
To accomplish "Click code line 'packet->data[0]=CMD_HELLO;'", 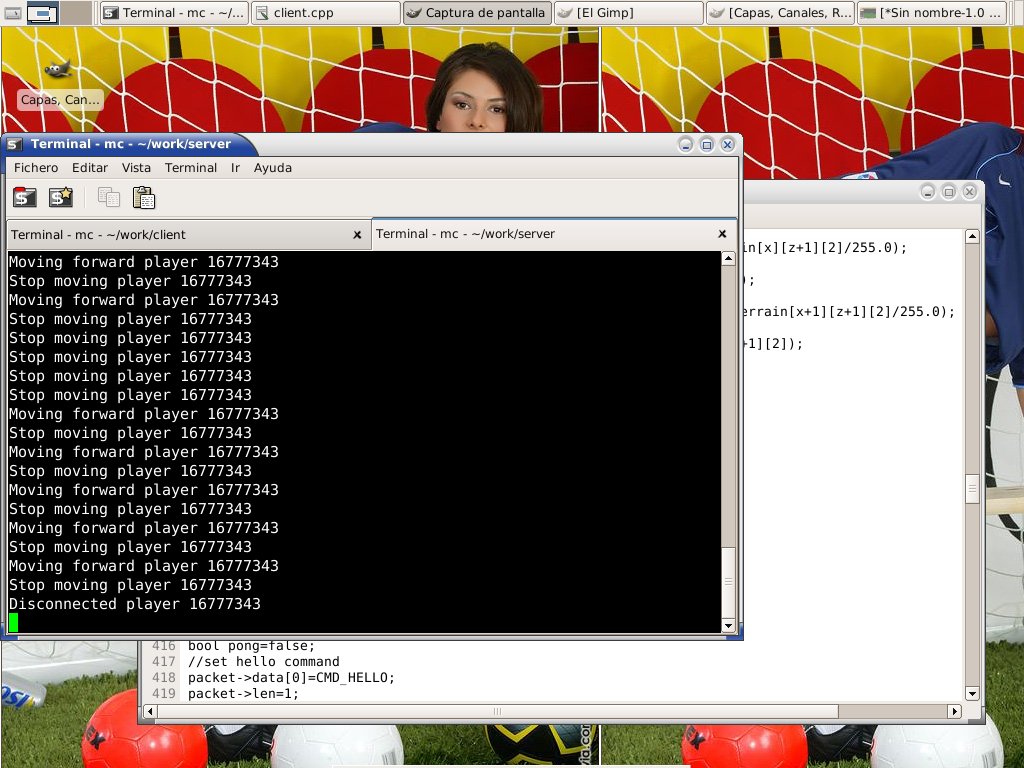I will tap(291, 678).
